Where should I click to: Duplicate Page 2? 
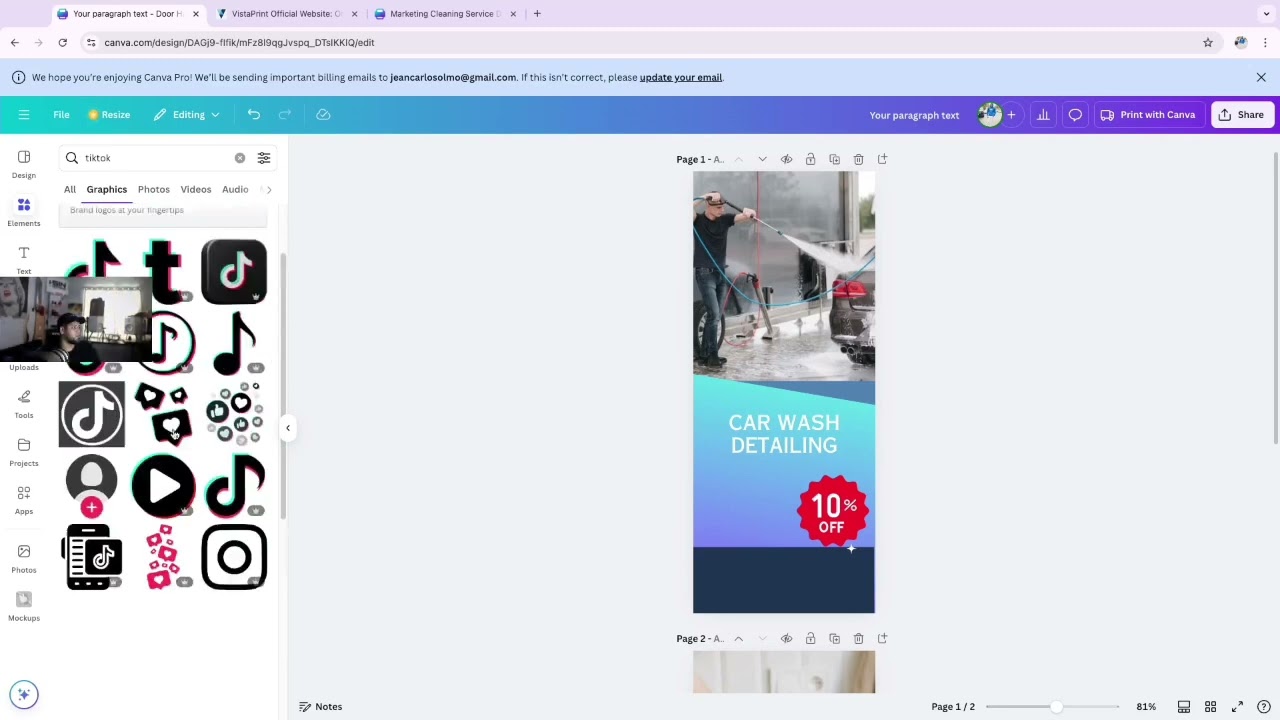834,638
